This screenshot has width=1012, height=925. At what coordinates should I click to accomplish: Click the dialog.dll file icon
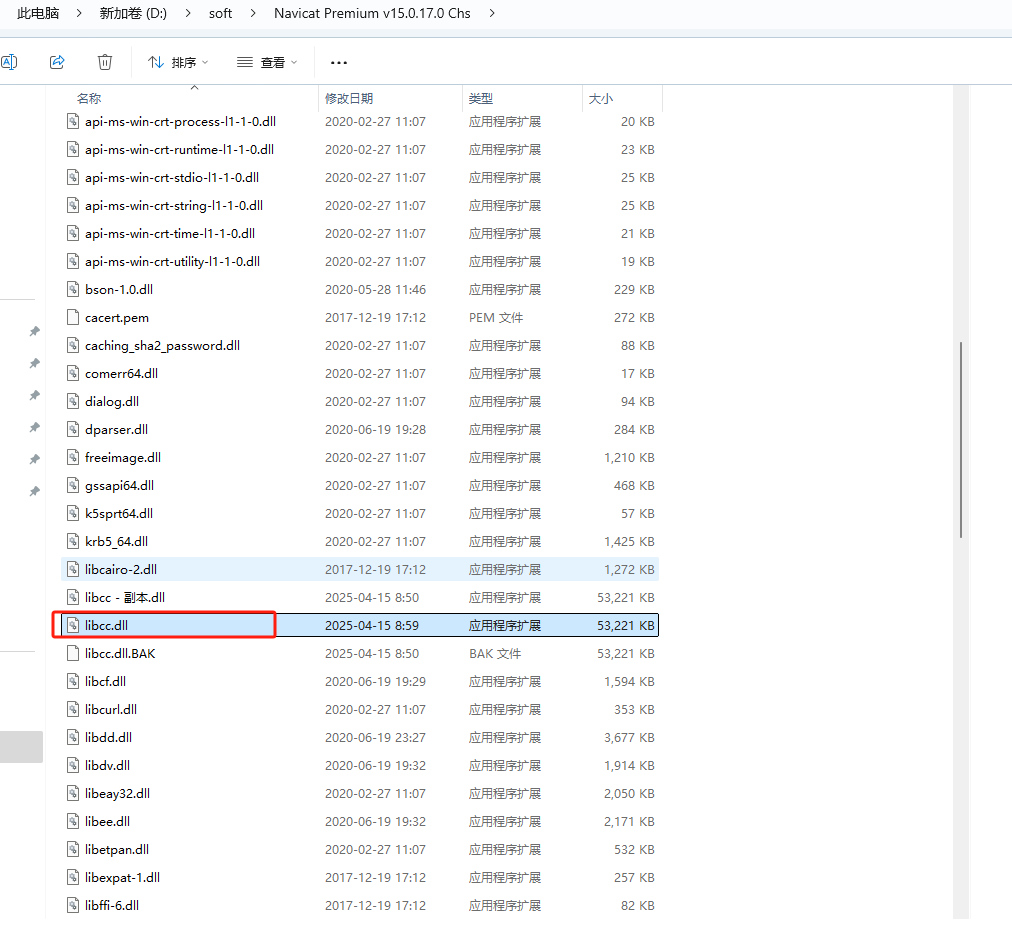click(72, 401)
